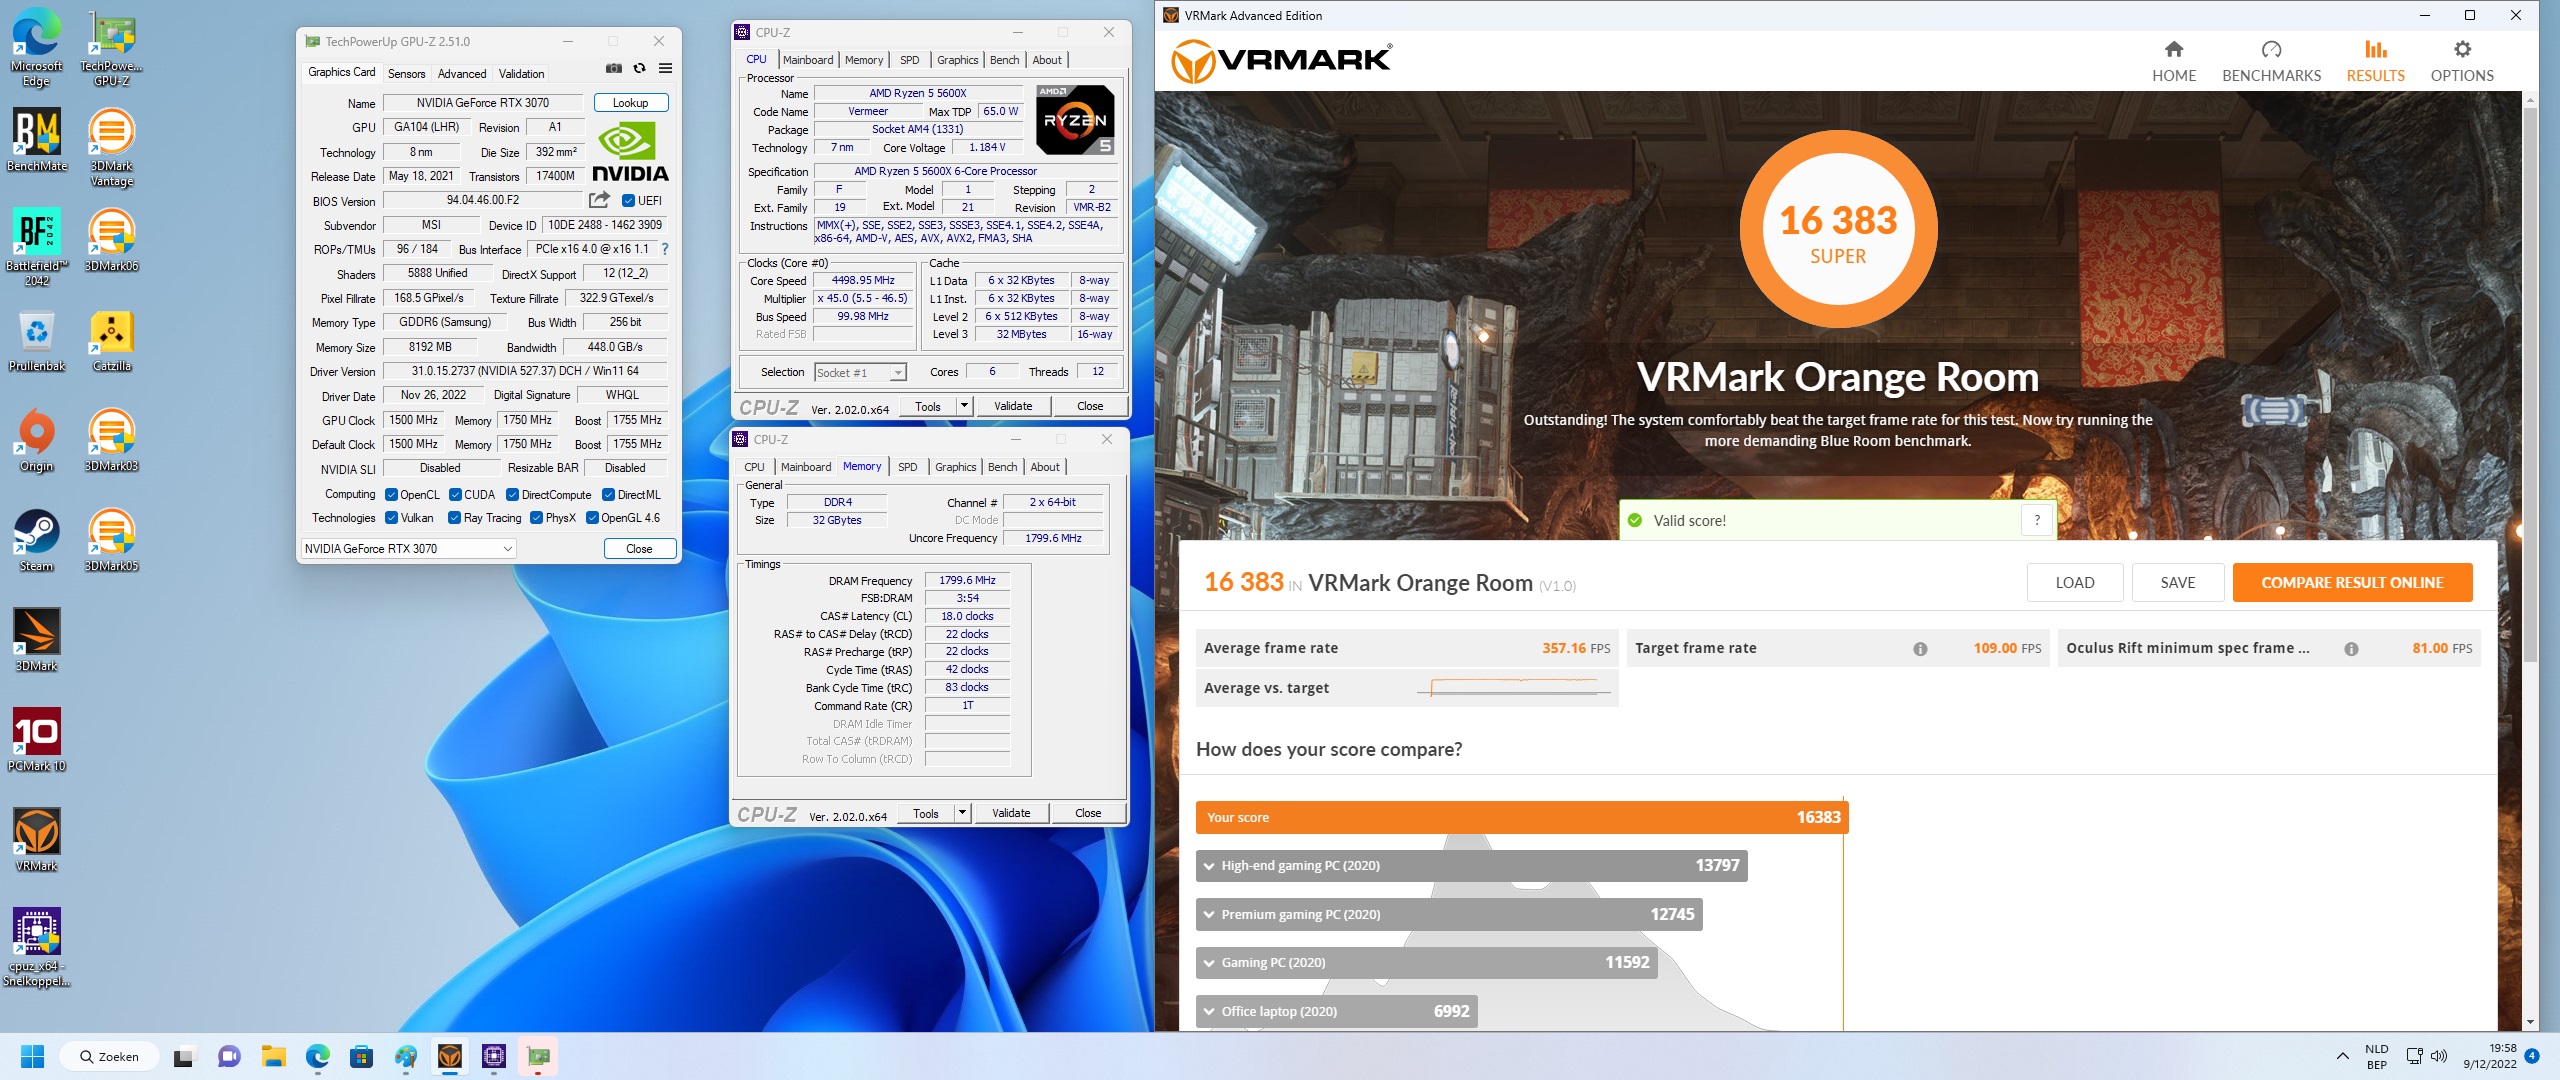Toggle the Ray Tracing checkbox
2560x1080 pixels.
pos(455,518)
